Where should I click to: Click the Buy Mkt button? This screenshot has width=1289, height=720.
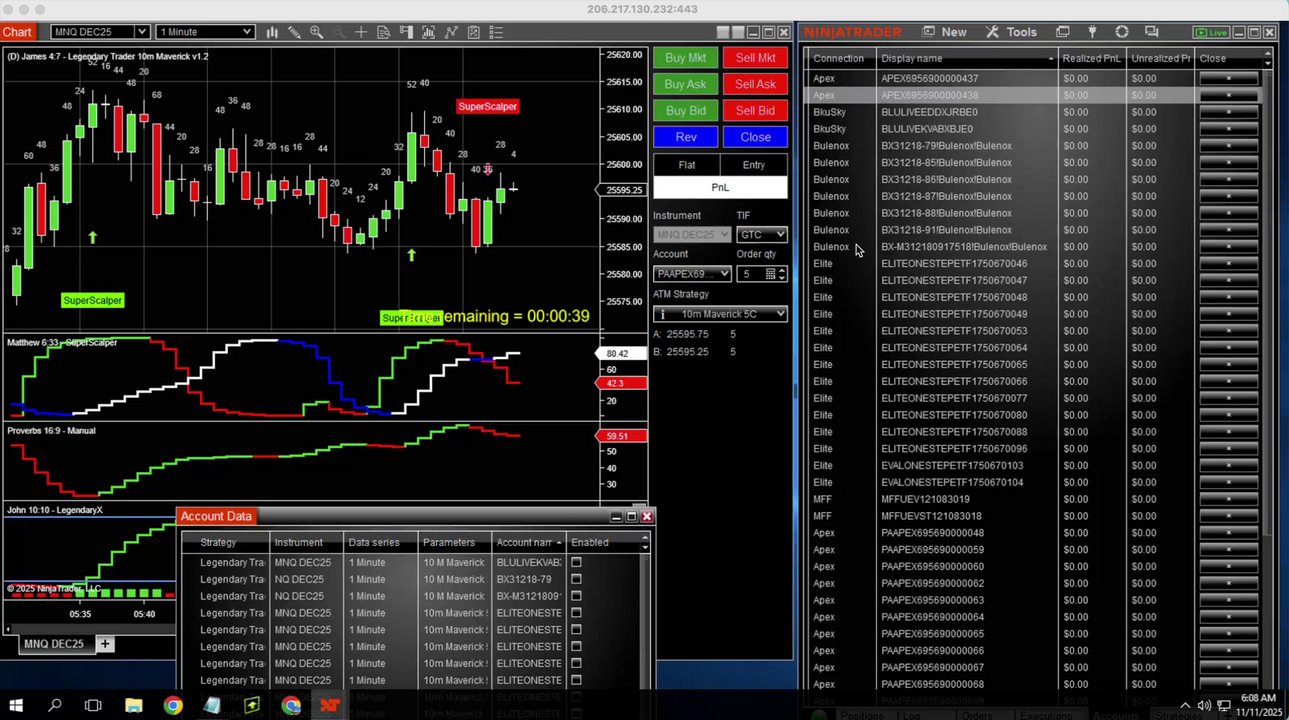coord(685,58)
